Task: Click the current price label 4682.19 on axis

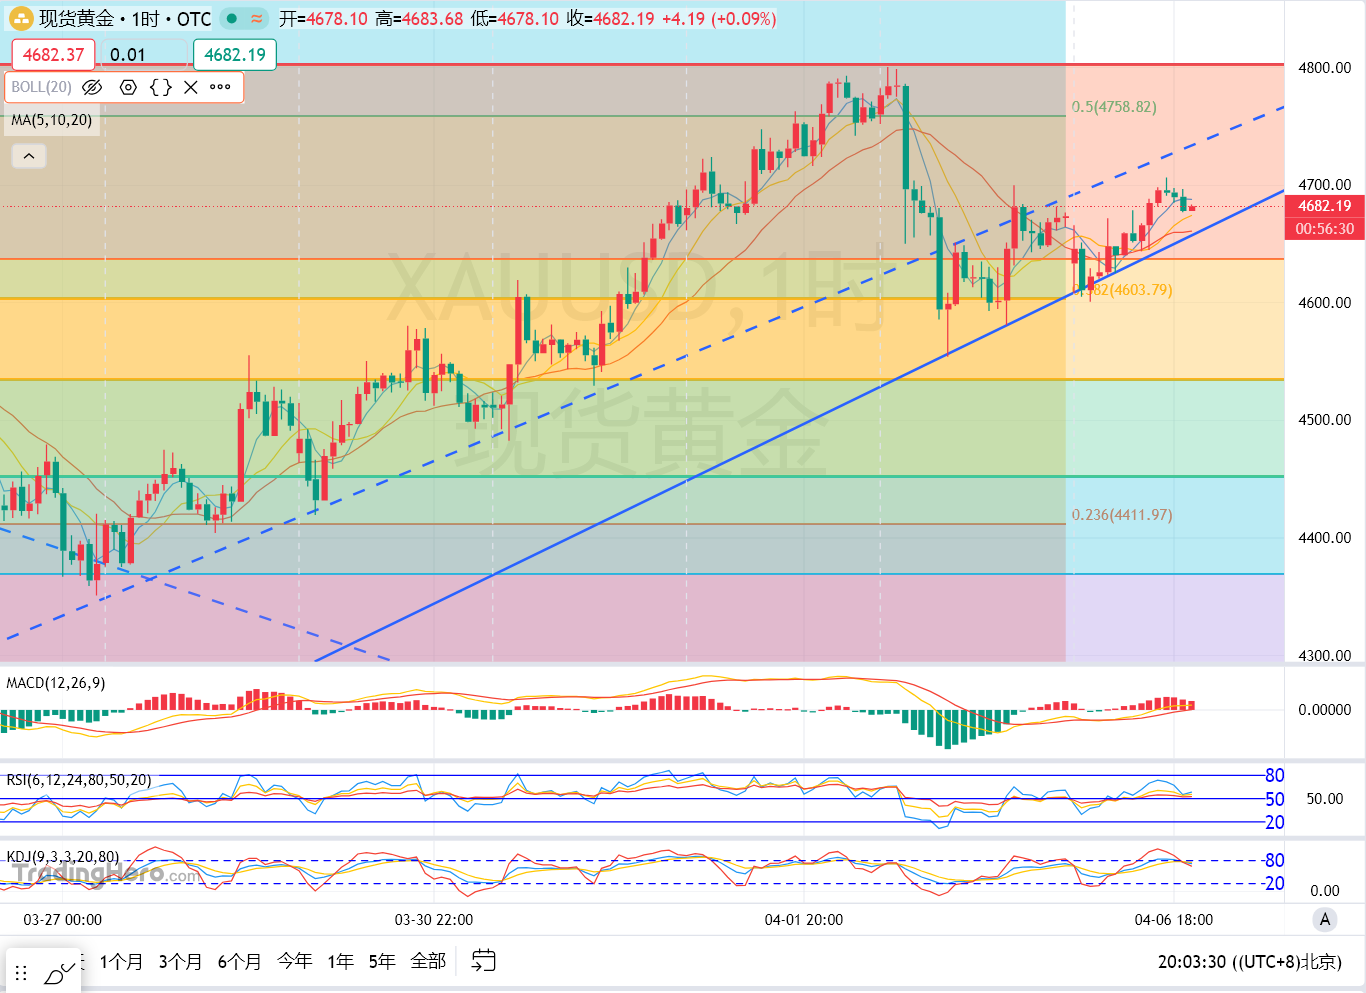Action: [1324, 206]
